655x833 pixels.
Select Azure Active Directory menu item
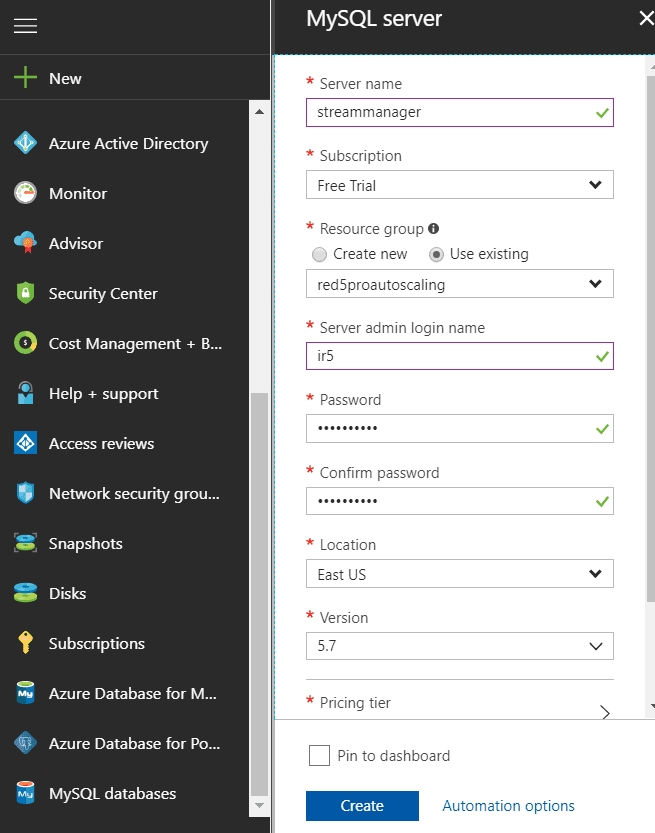(129, 143)
